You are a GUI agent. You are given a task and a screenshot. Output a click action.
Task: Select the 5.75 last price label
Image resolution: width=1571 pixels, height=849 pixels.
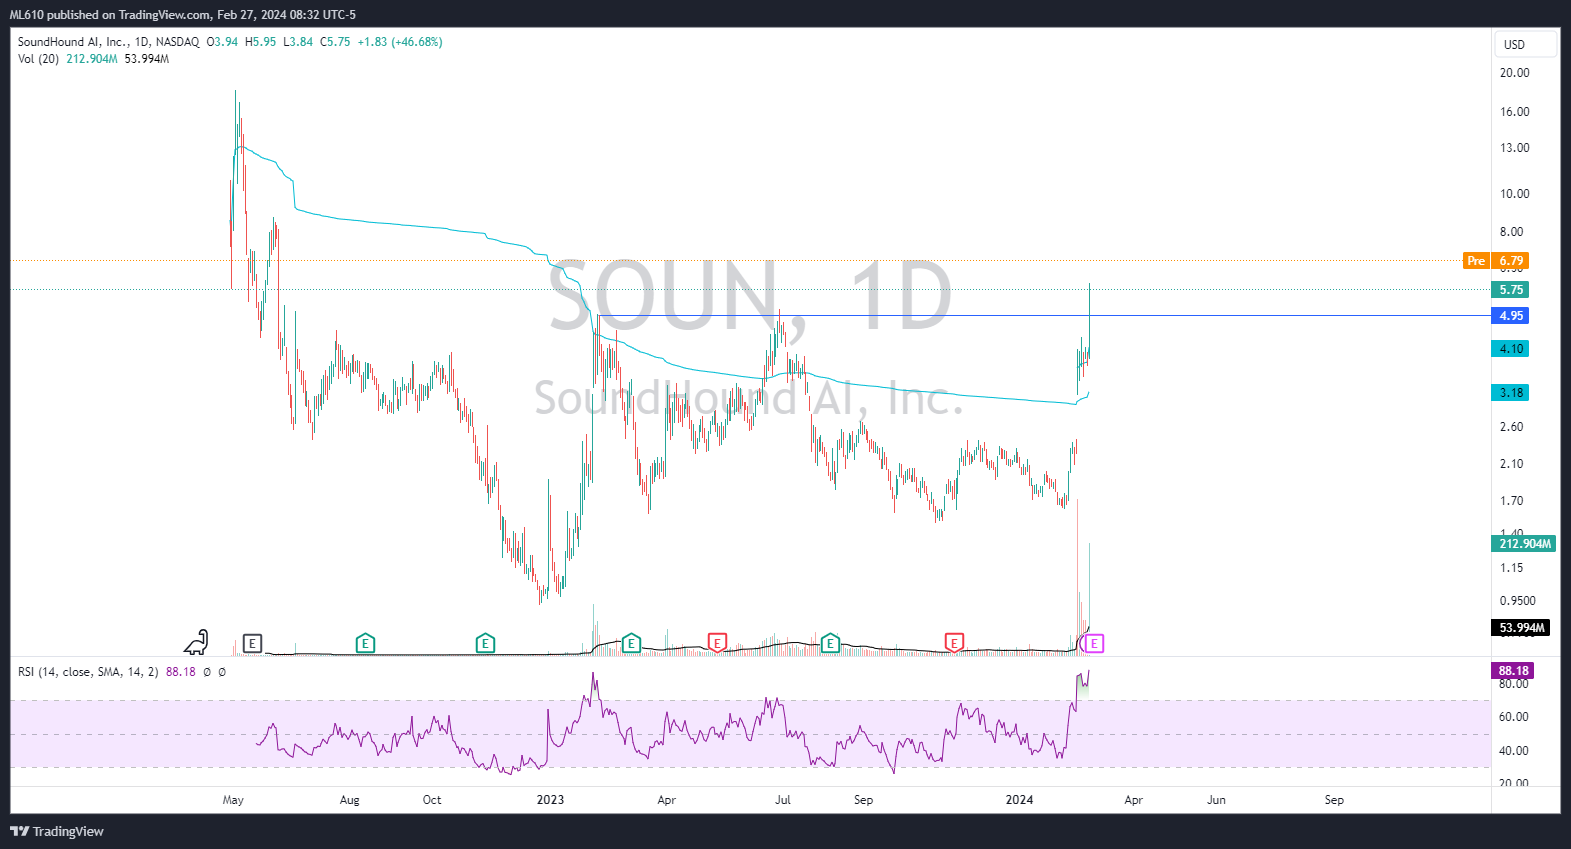(x=1510, y=290)
